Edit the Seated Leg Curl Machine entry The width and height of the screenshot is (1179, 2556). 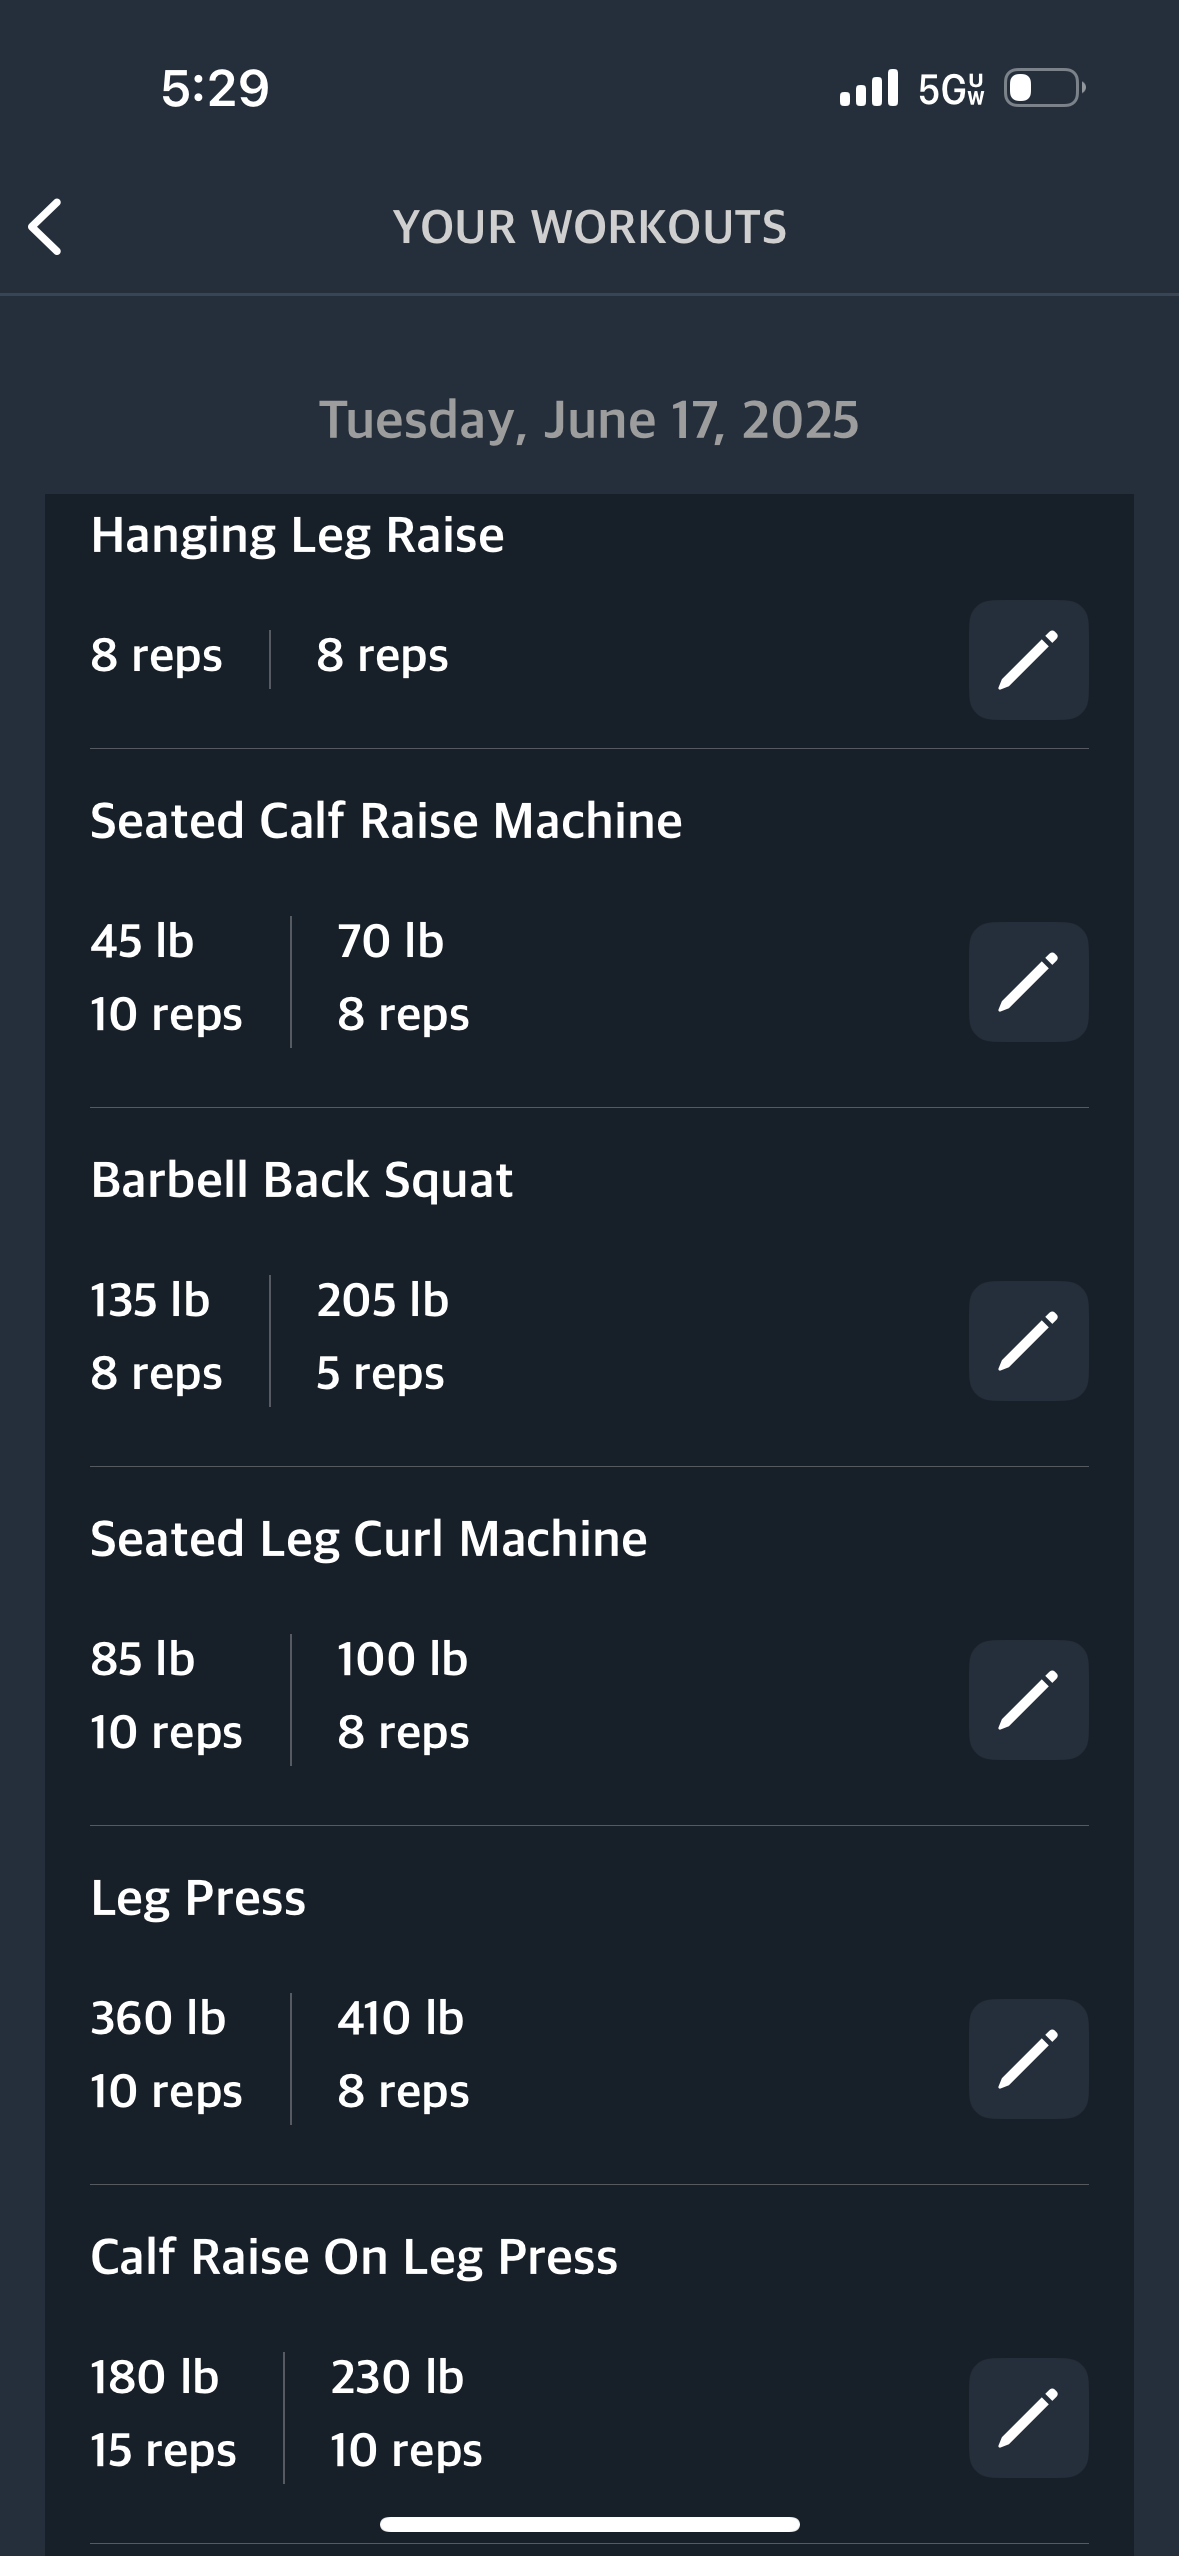click(x=1028, y=1700)
